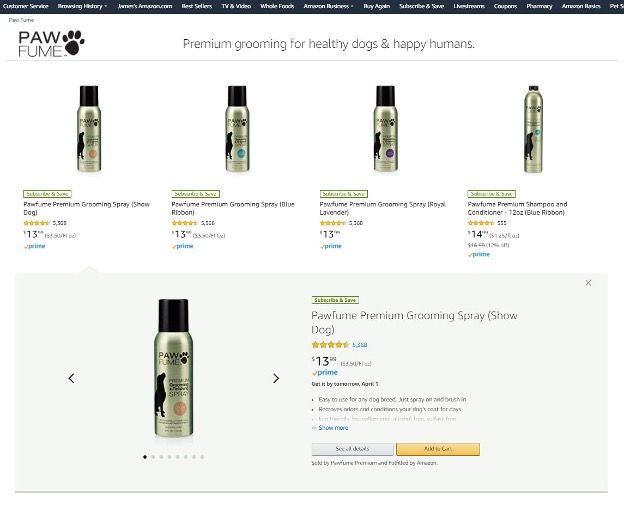Click star rating of Shampoo and Conditioner
Screen dimensions: 624x512
pos(481,223)
